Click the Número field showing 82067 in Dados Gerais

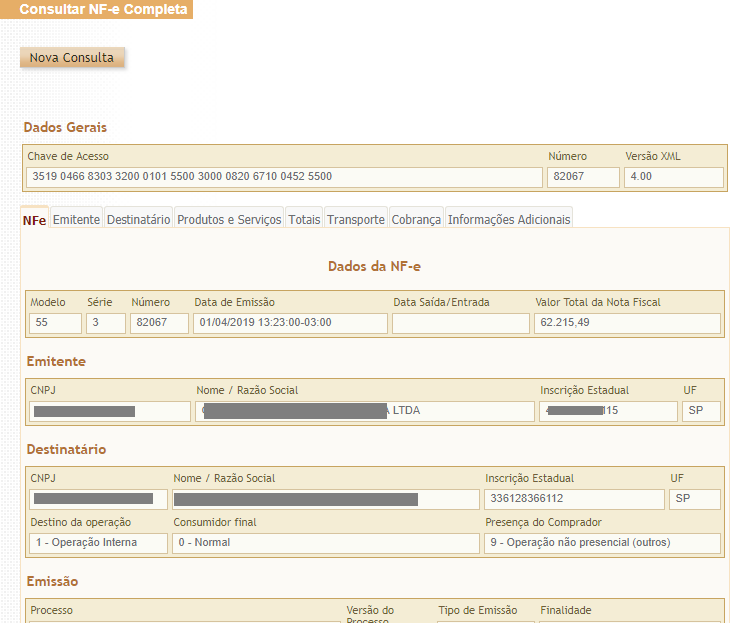(x=582, y=177)
